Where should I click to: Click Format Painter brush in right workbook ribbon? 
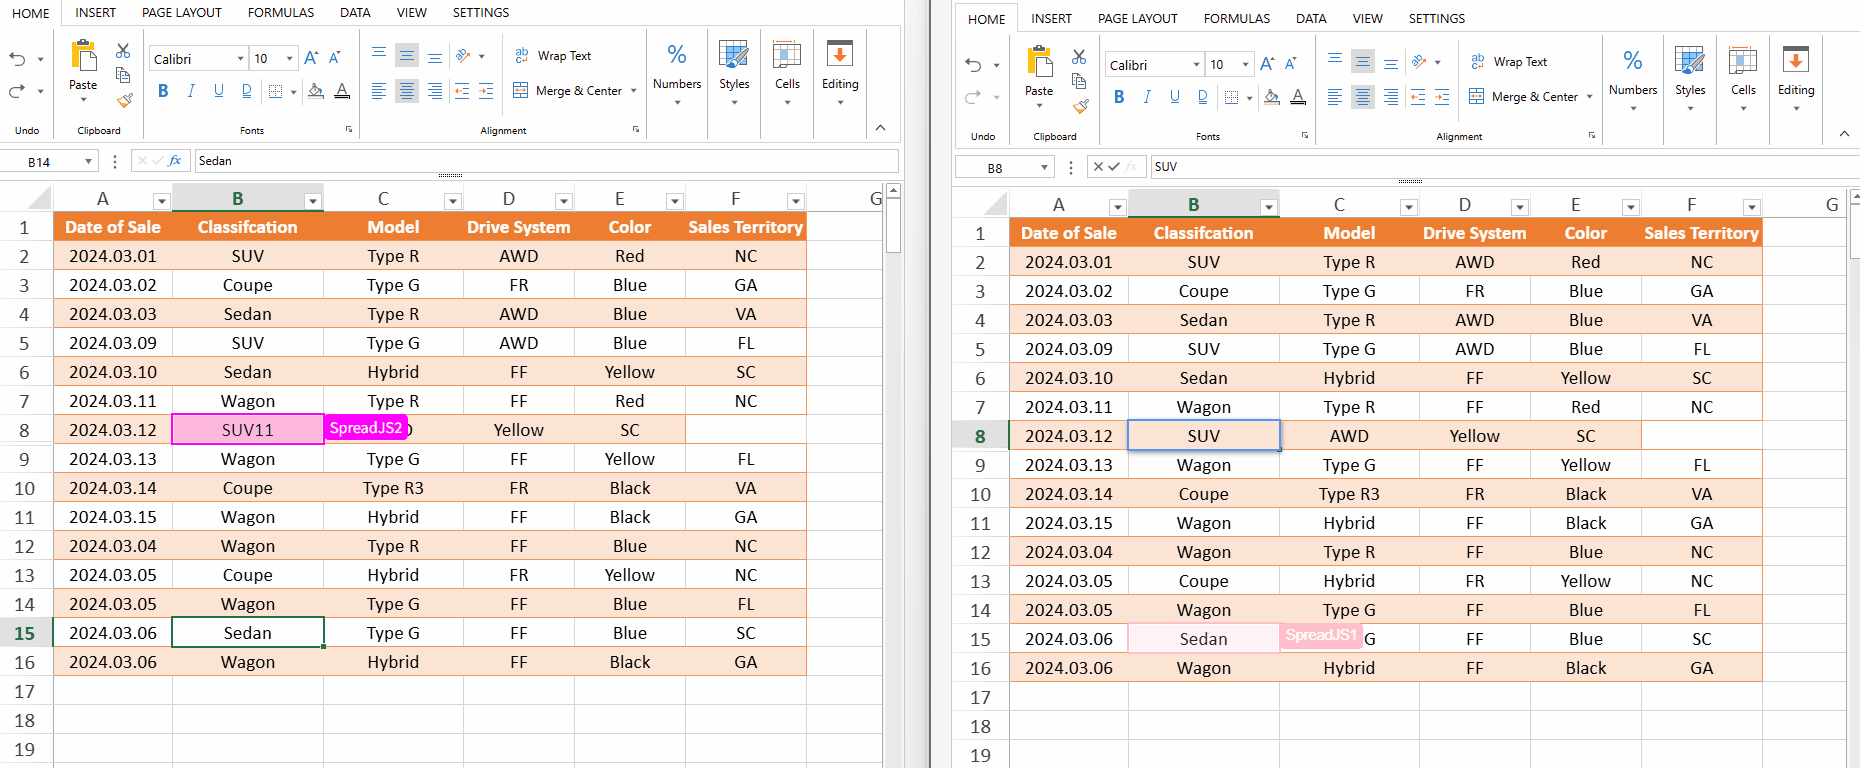pos(1080,107)
